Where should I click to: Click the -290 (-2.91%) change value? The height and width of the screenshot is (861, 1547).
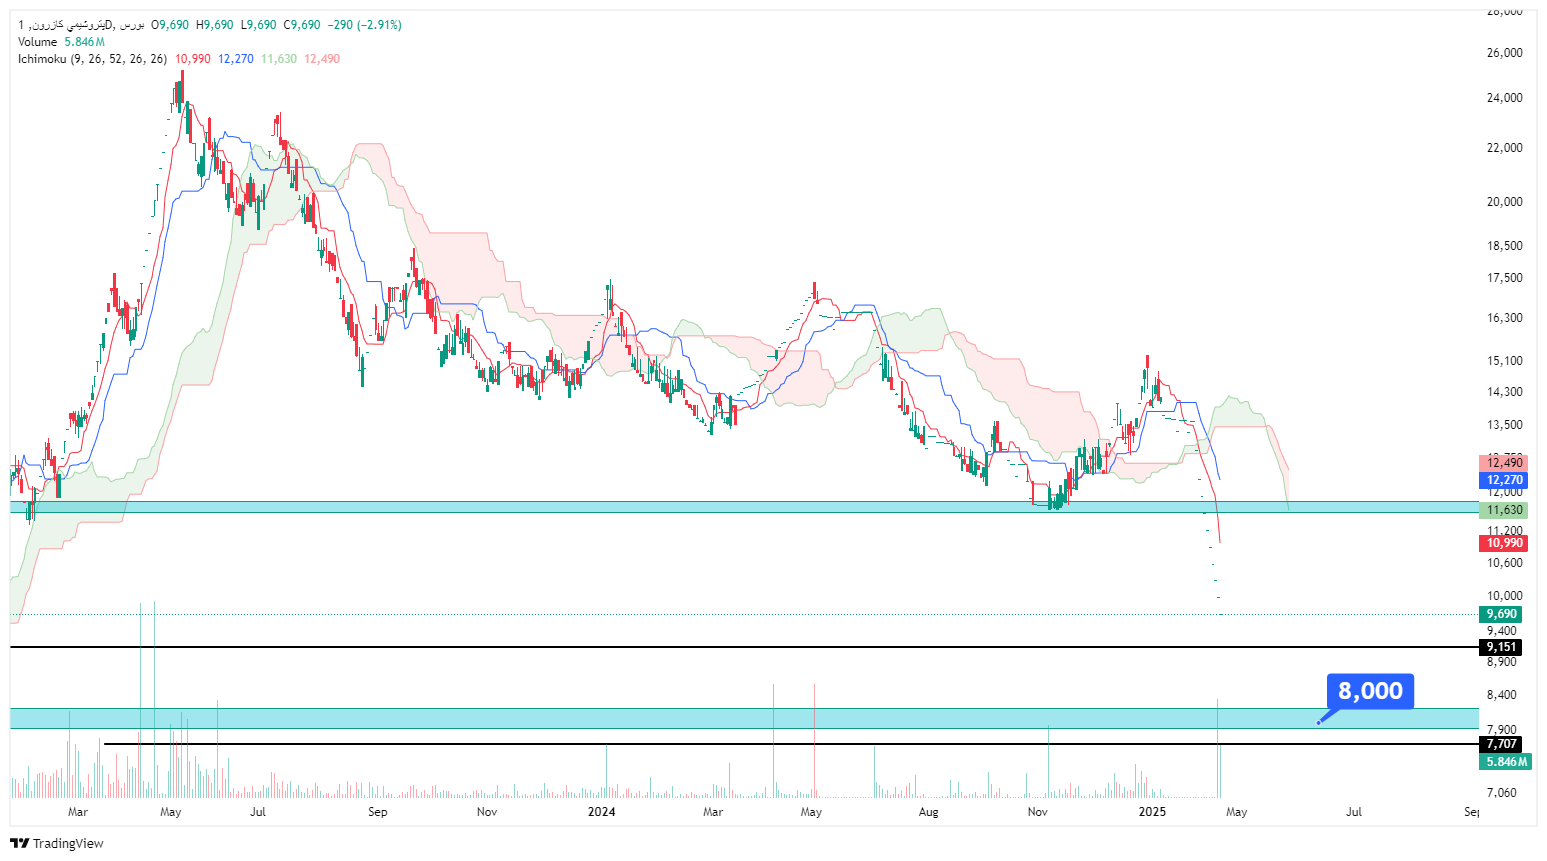tap(367, 25)
